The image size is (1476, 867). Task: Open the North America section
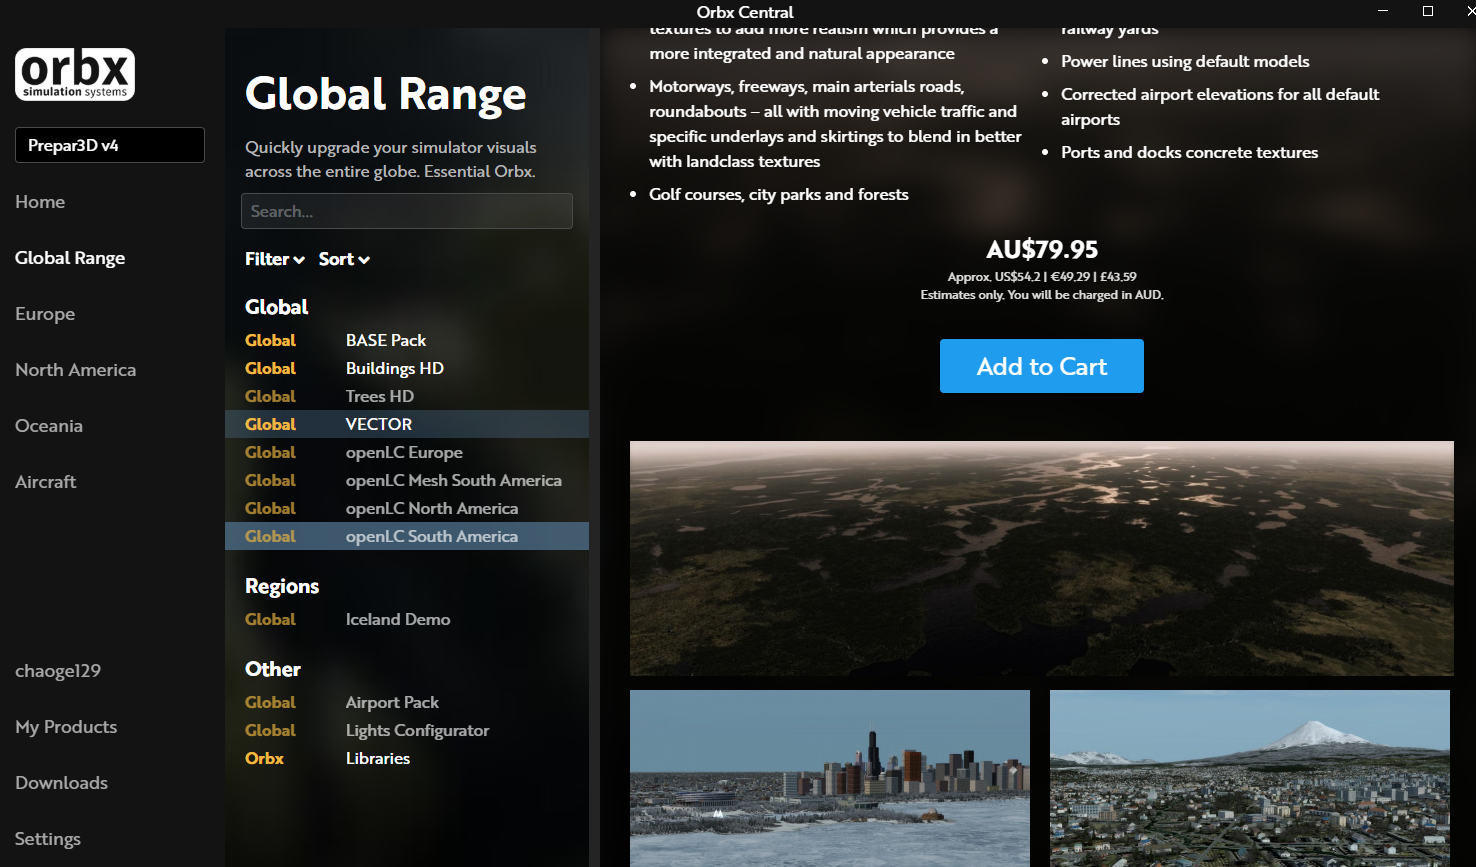click(76, 370)
